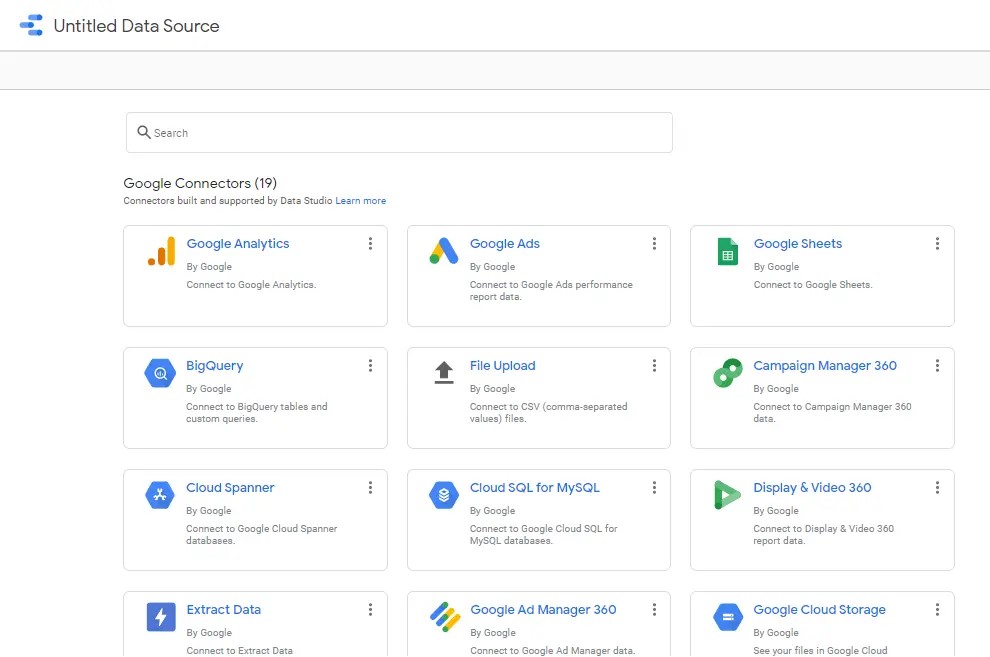Open Google Sheets card three-dot menu
This screenshot has height=657, width=990.
(937, 244)
